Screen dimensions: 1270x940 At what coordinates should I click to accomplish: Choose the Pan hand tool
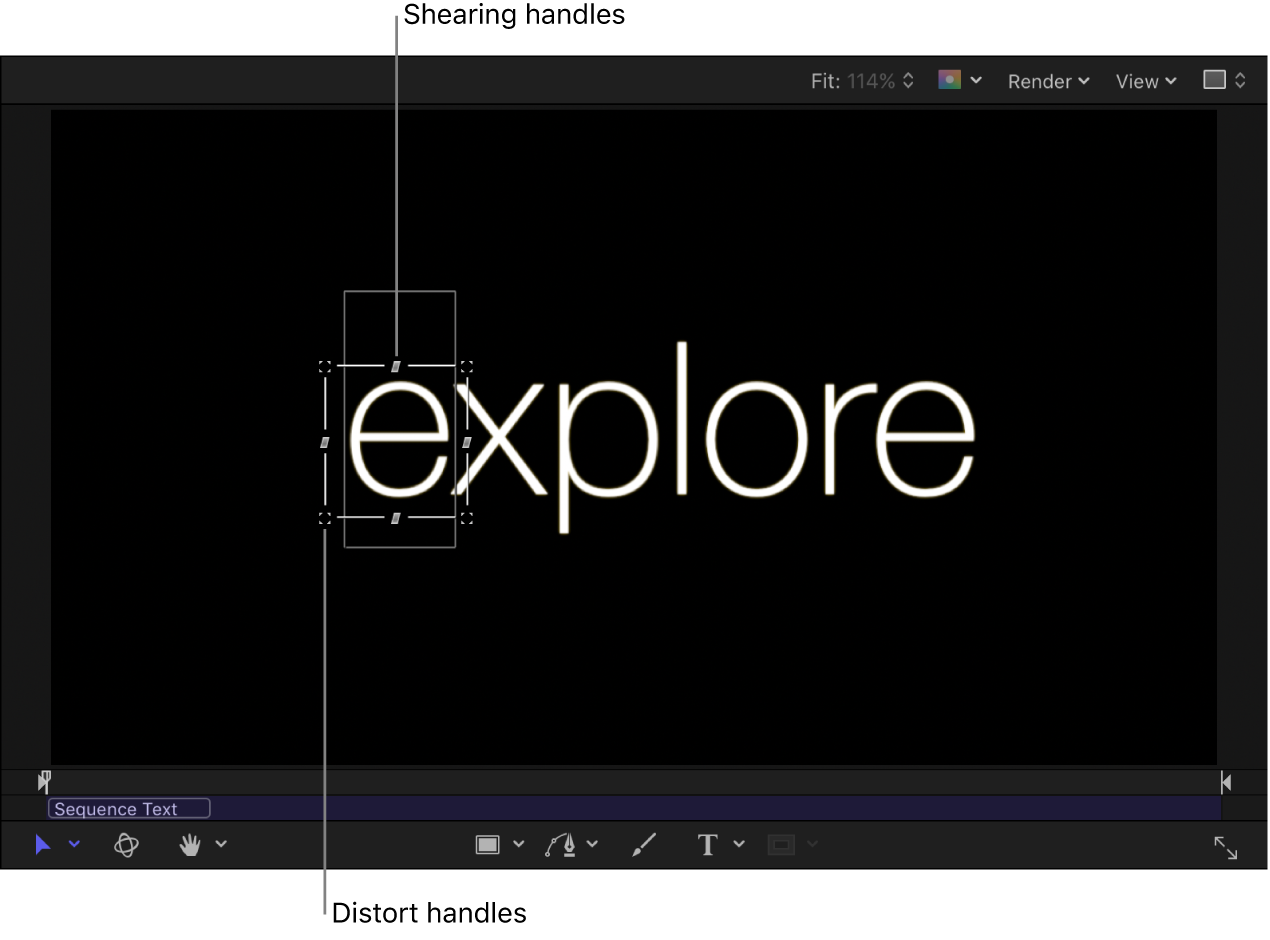pyautogui.click(x=190, y=845)
